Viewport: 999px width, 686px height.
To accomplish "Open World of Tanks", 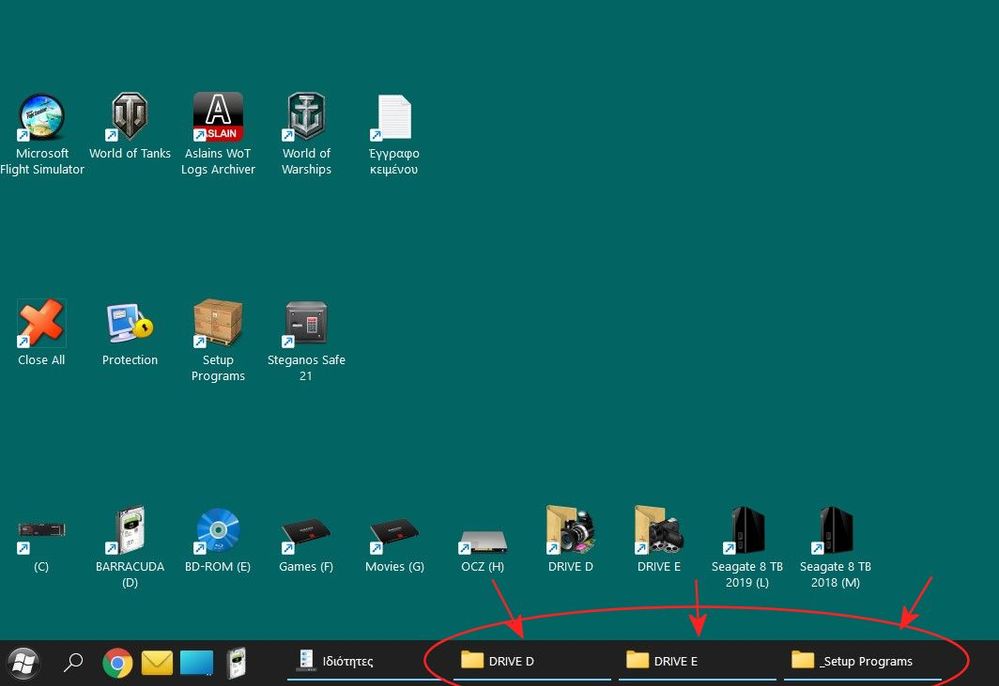I will 129,115.
